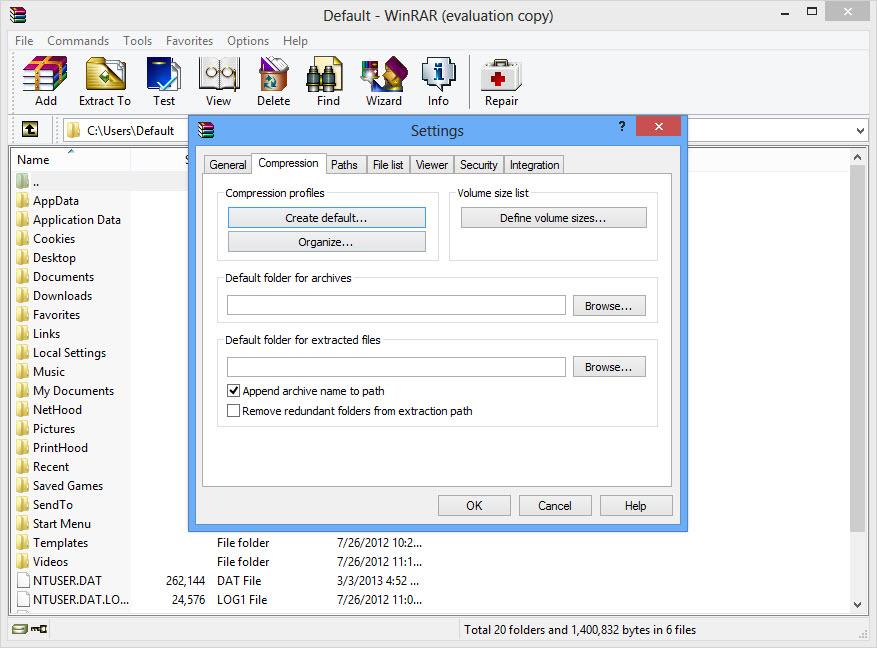
Task: Browse for default archives folder
Action: click(609, 306)
